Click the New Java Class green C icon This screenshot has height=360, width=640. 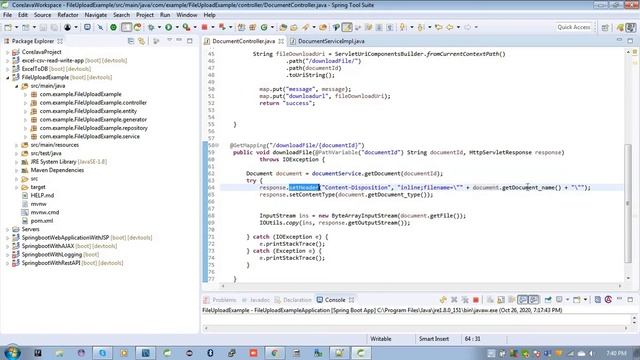click(x=264, y=27)
